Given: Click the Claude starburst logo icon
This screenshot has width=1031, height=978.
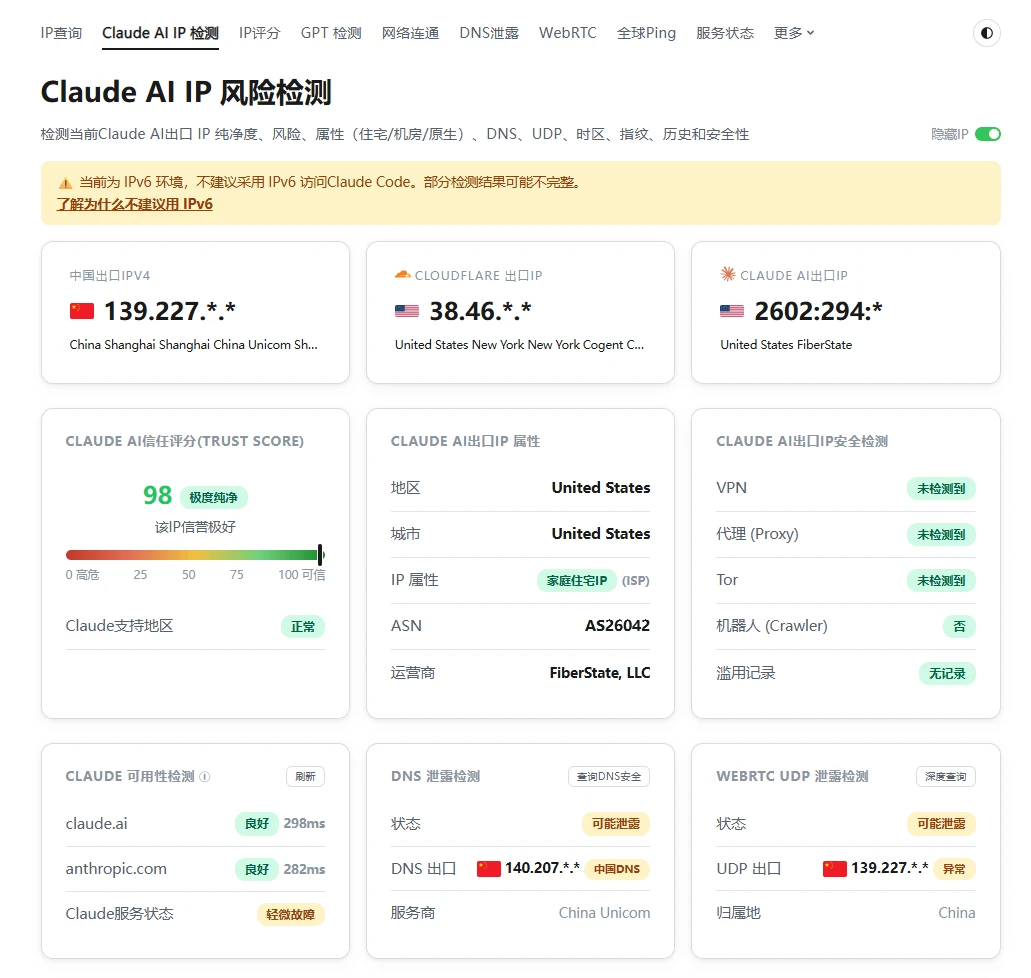Looking at the screenshot, I should coord(728,274).
